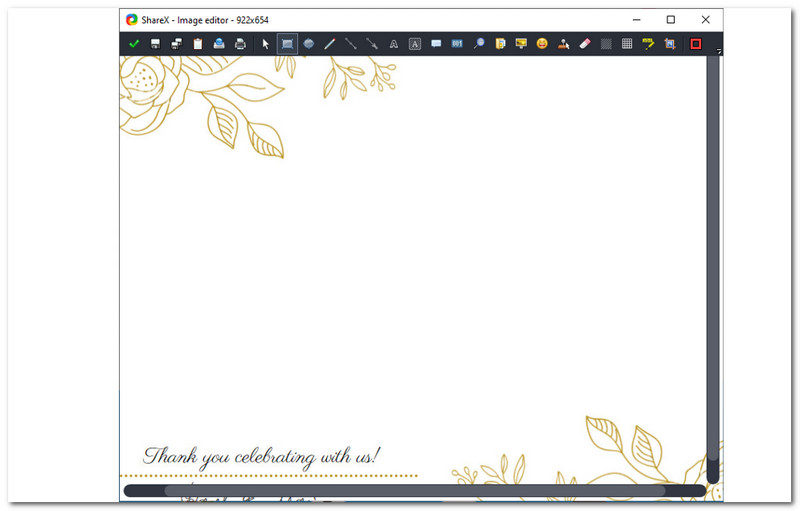Upload the image with the cloud upload icon

pos(219,44)
